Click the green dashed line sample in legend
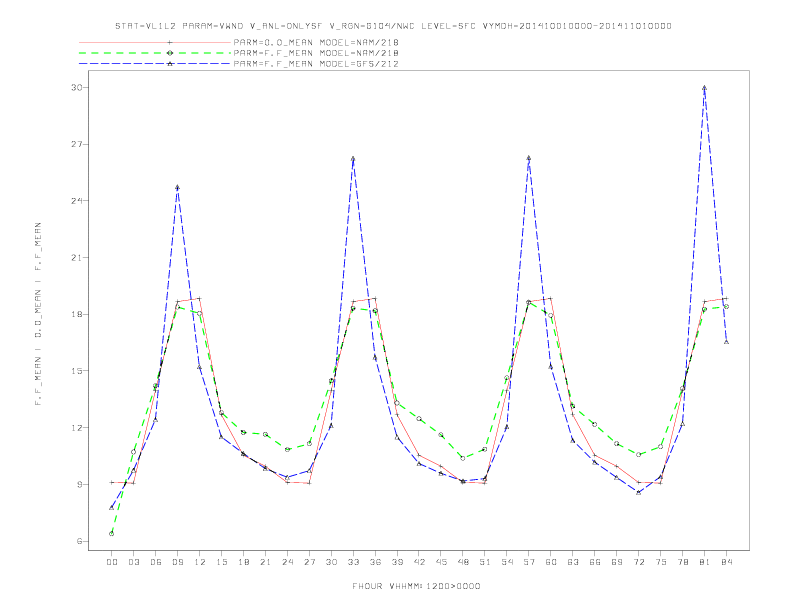The height and width of the screenshot is (612, 792). (x=155, y=53)
